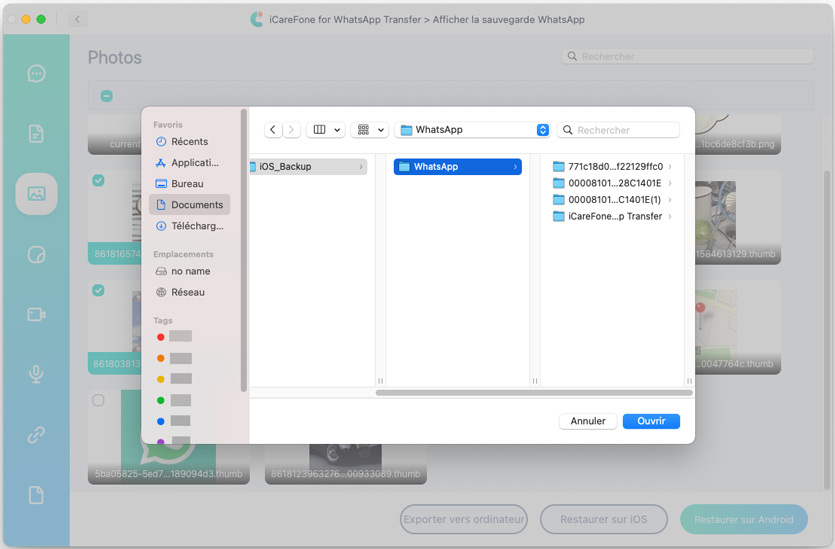Navigate forward in the file dialog
The image size is (835, 549).
291,130
